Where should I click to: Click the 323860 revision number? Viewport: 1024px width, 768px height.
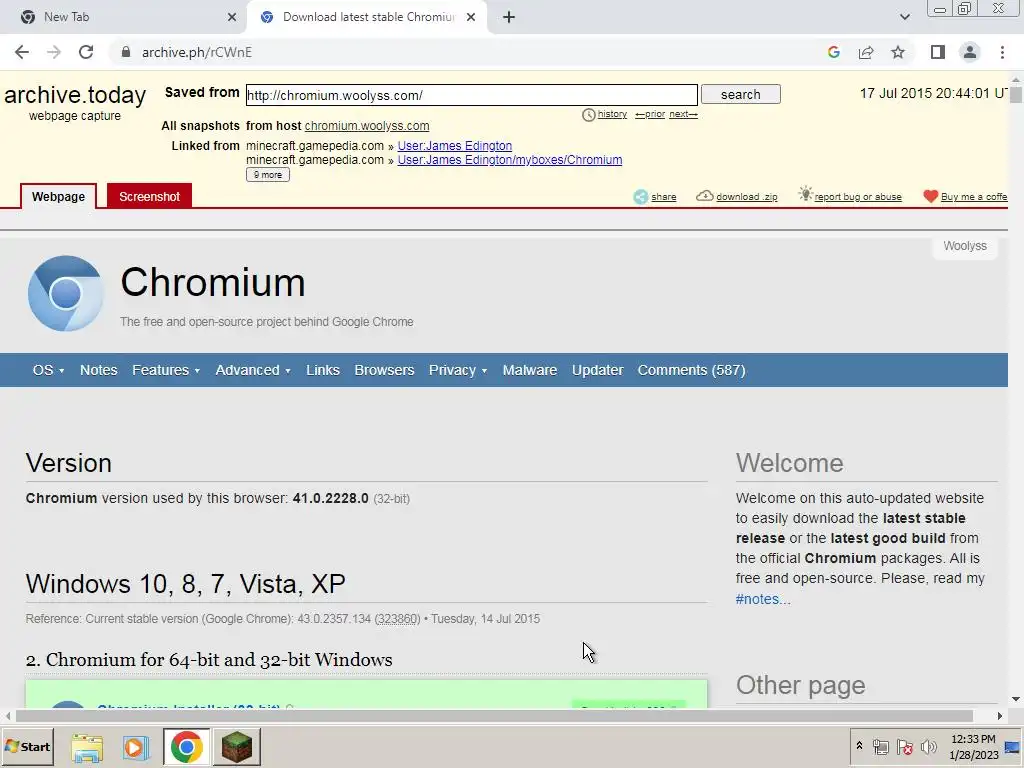click(397, 618)
